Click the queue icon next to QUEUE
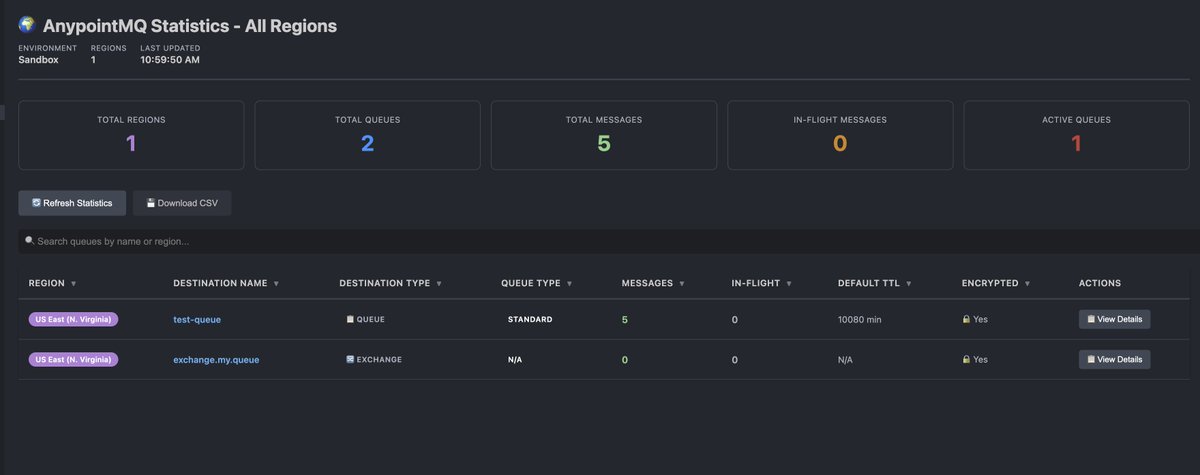Screen dimensions: 1200x475 click(350, 319)
